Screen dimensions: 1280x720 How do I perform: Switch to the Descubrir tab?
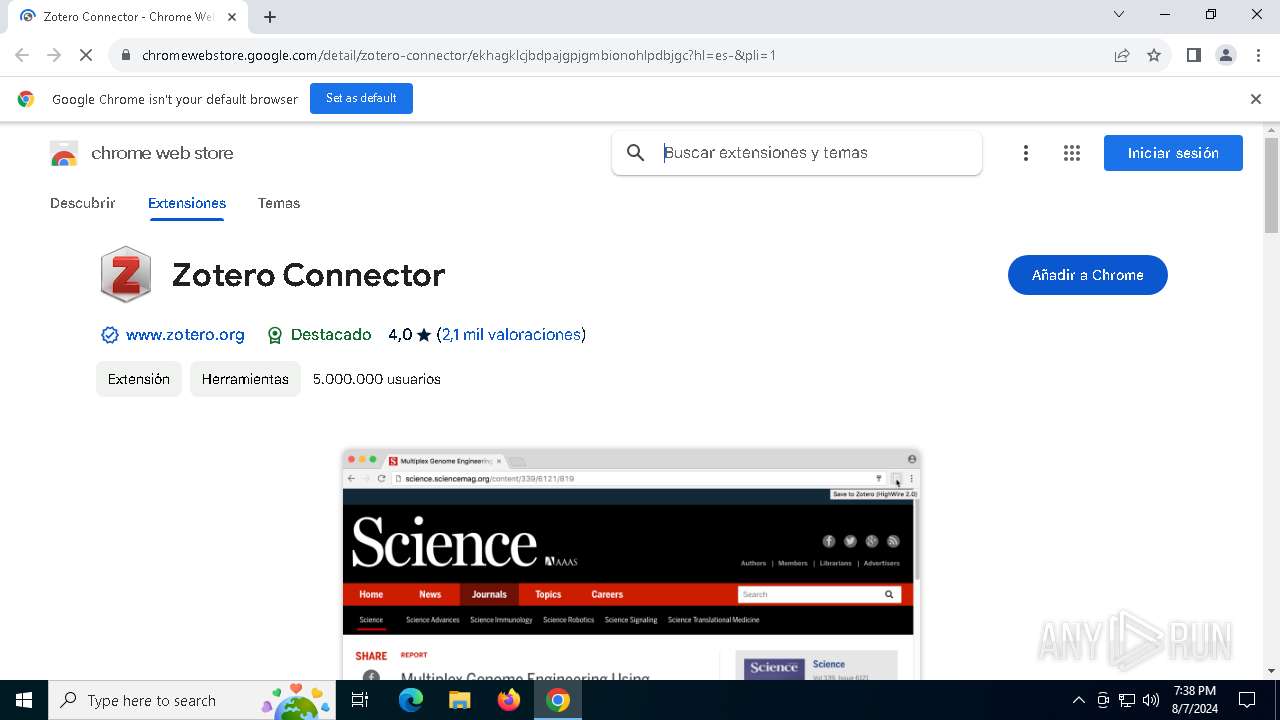click(83, 203)
